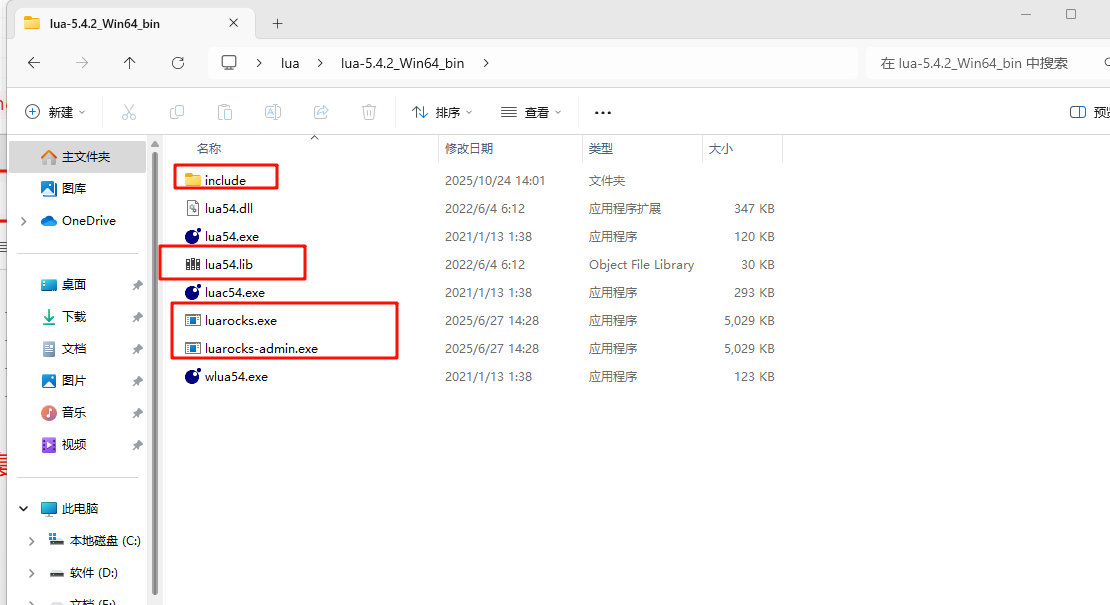Select the luarocks.exe file
Image resolution: width=1110 pixels, height=605 pixels.
pyautogui.click(x=240, y=321)
